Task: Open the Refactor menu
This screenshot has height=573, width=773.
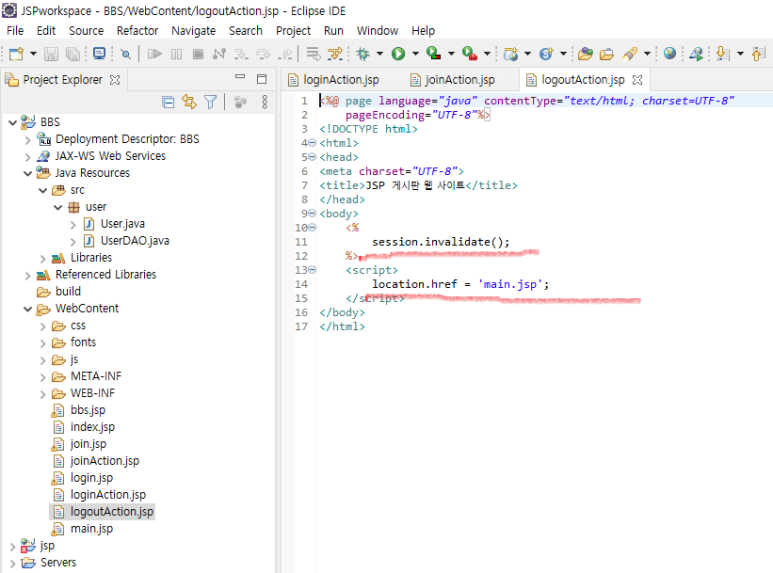Action: click(137, 31)
